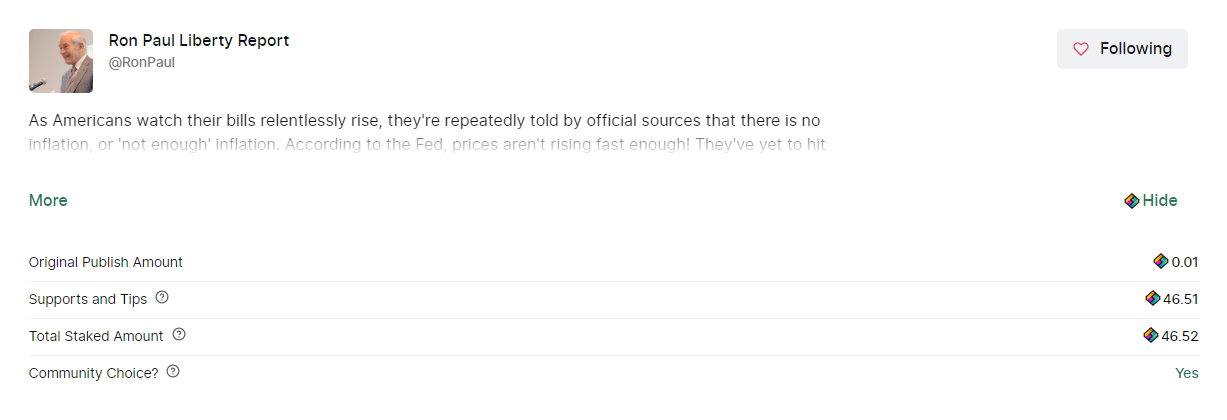Screen dimensions: 1227x420
Task: Click the Supports and Tips label
Action: [88, 299]
